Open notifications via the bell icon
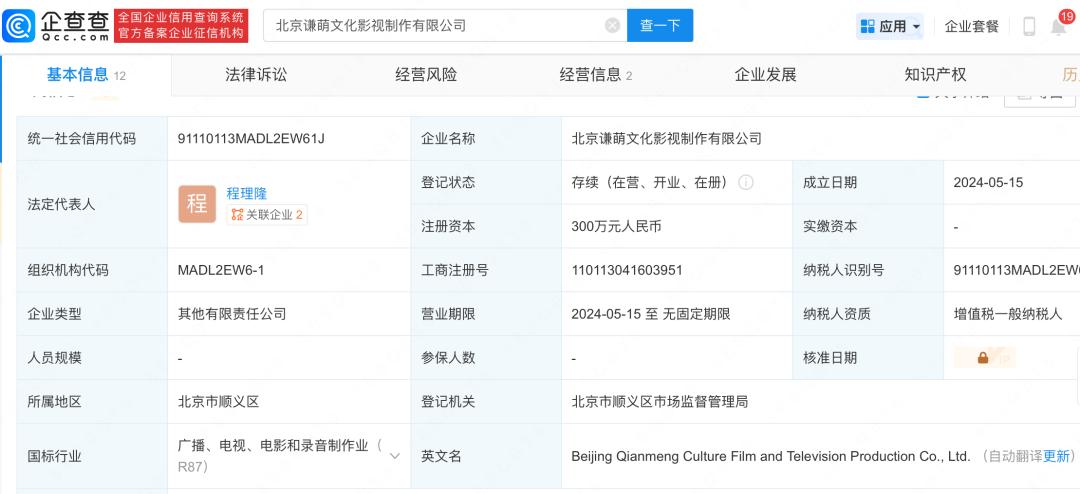 click(1058, 27)
